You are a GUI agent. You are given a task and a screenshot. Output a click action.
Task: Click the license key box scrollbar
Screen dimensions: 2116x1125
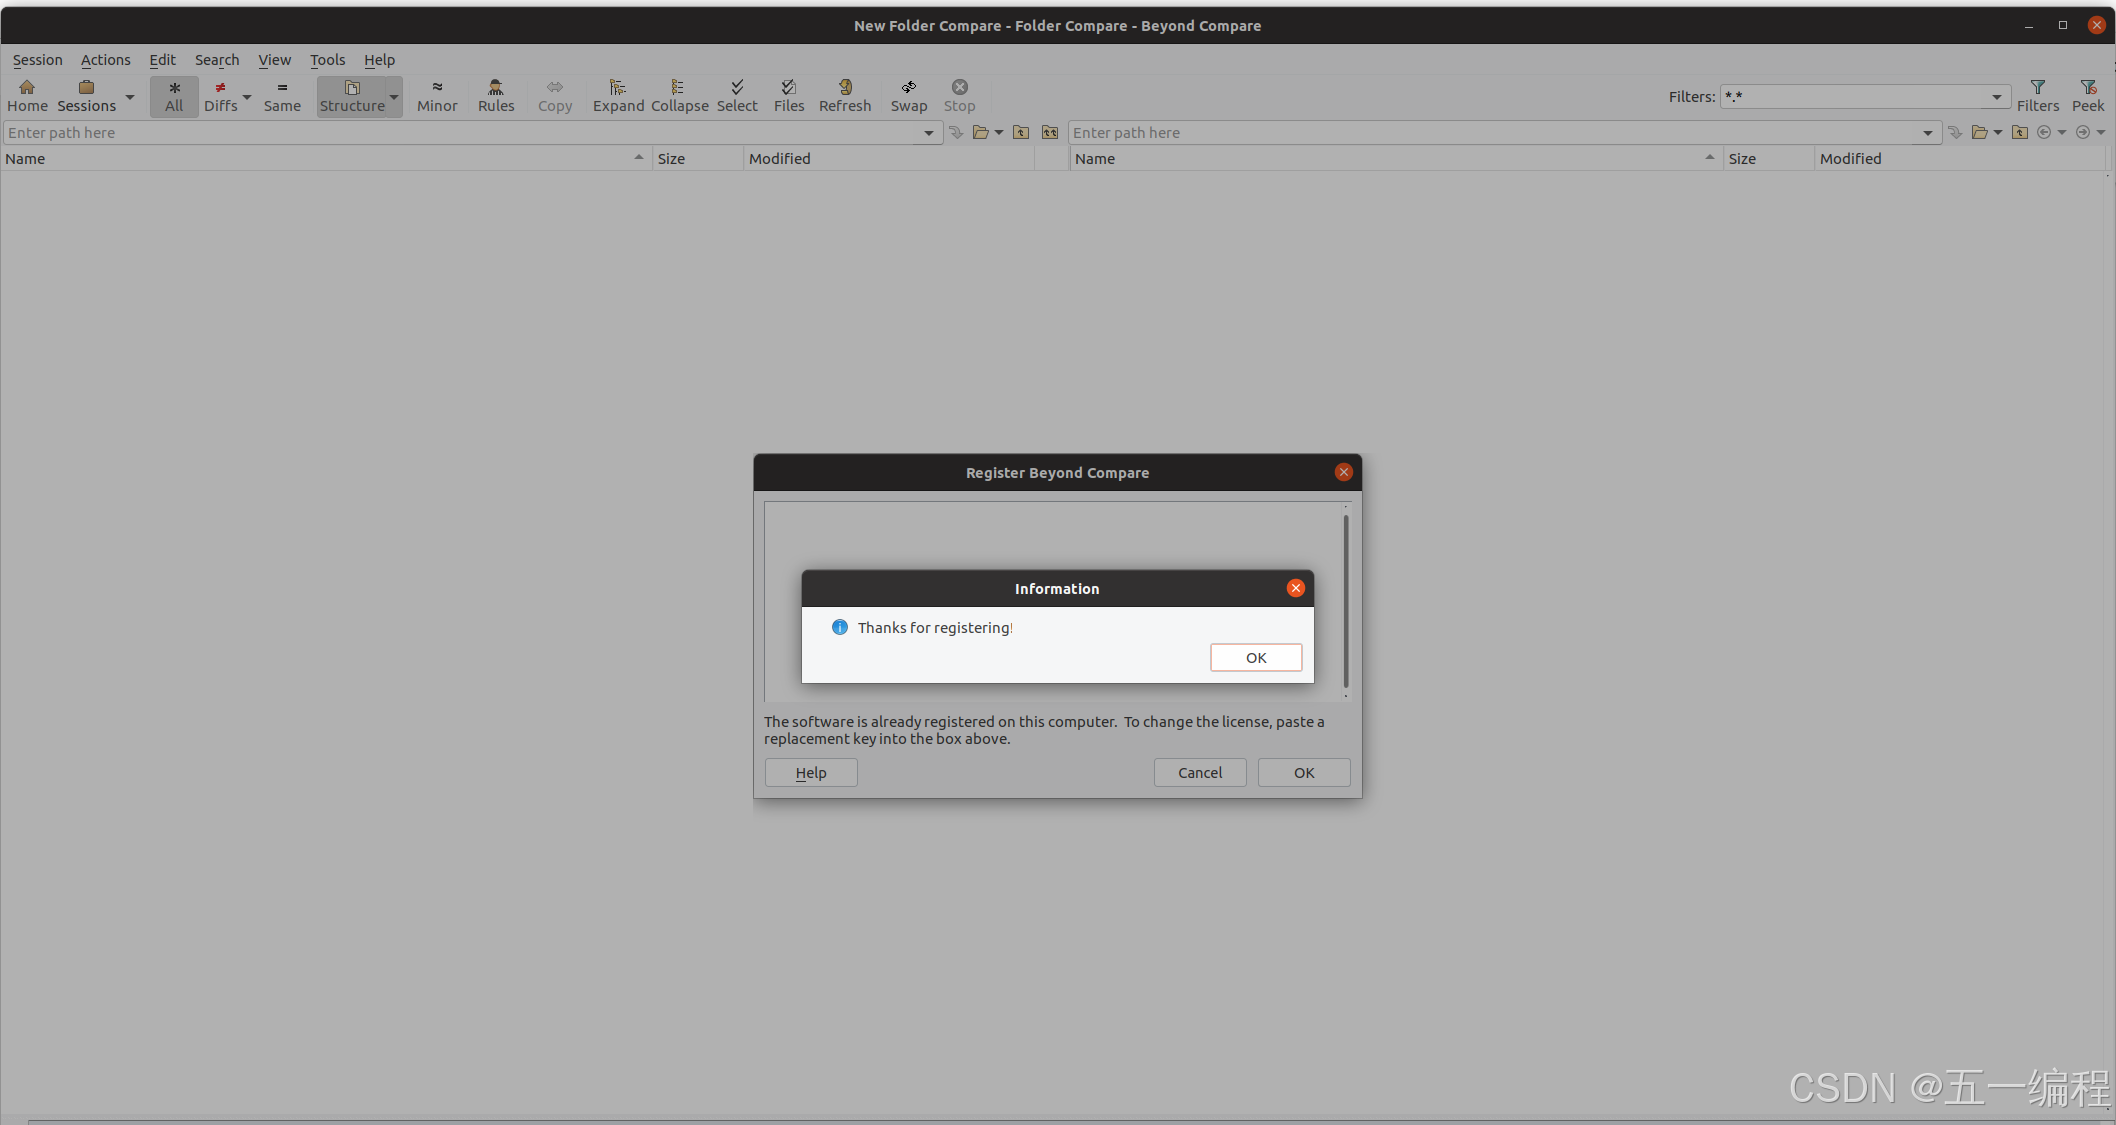click(1346, 602)
